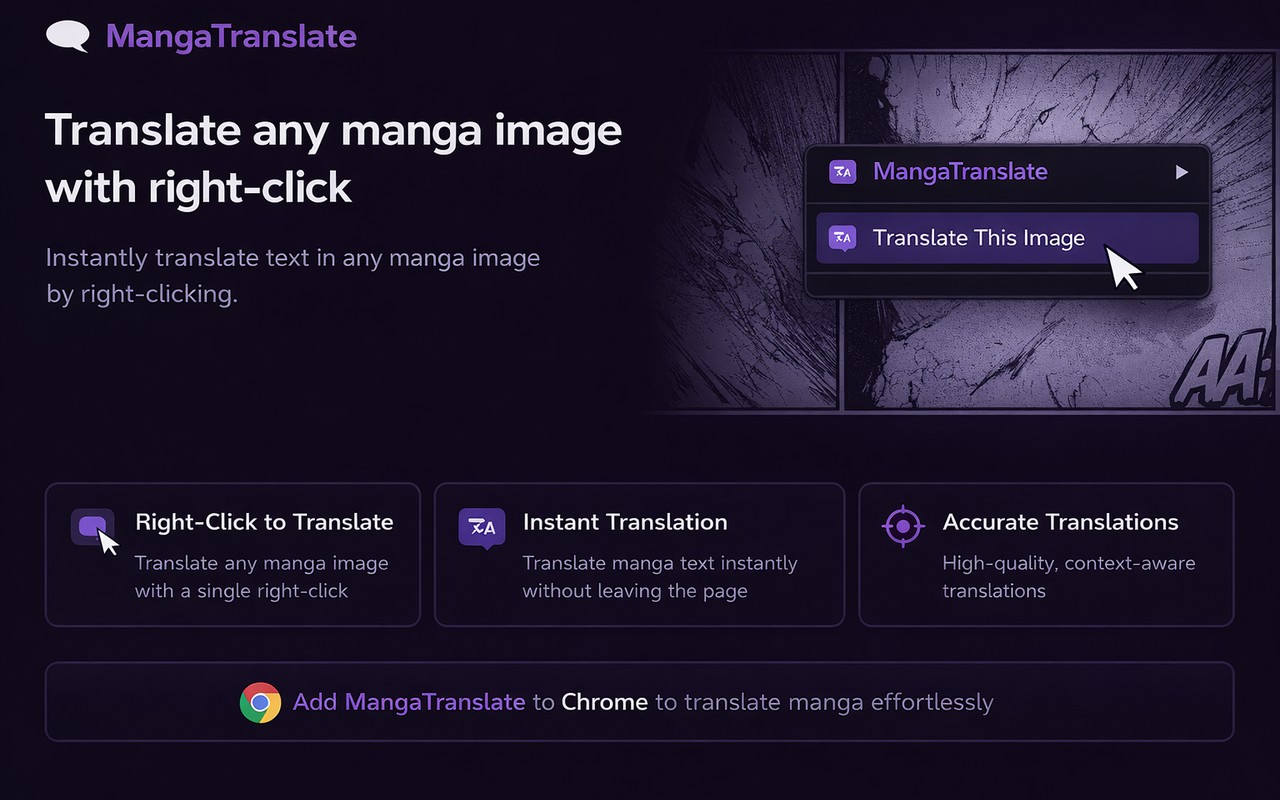
Task: Click description 'High-quality, context-aware'
Action: [1069, 563]
